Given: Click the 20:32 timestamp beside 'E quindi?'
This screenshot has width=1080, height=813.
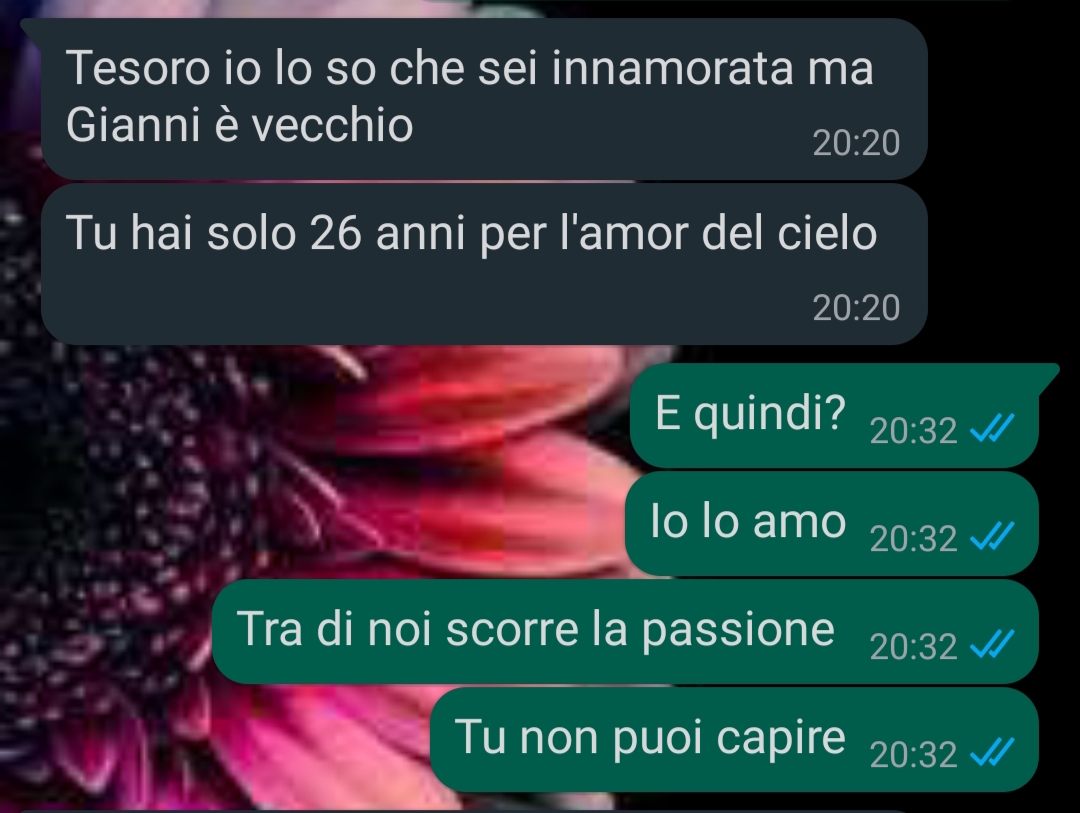Looking at the screenshot, I should (913, 431).
